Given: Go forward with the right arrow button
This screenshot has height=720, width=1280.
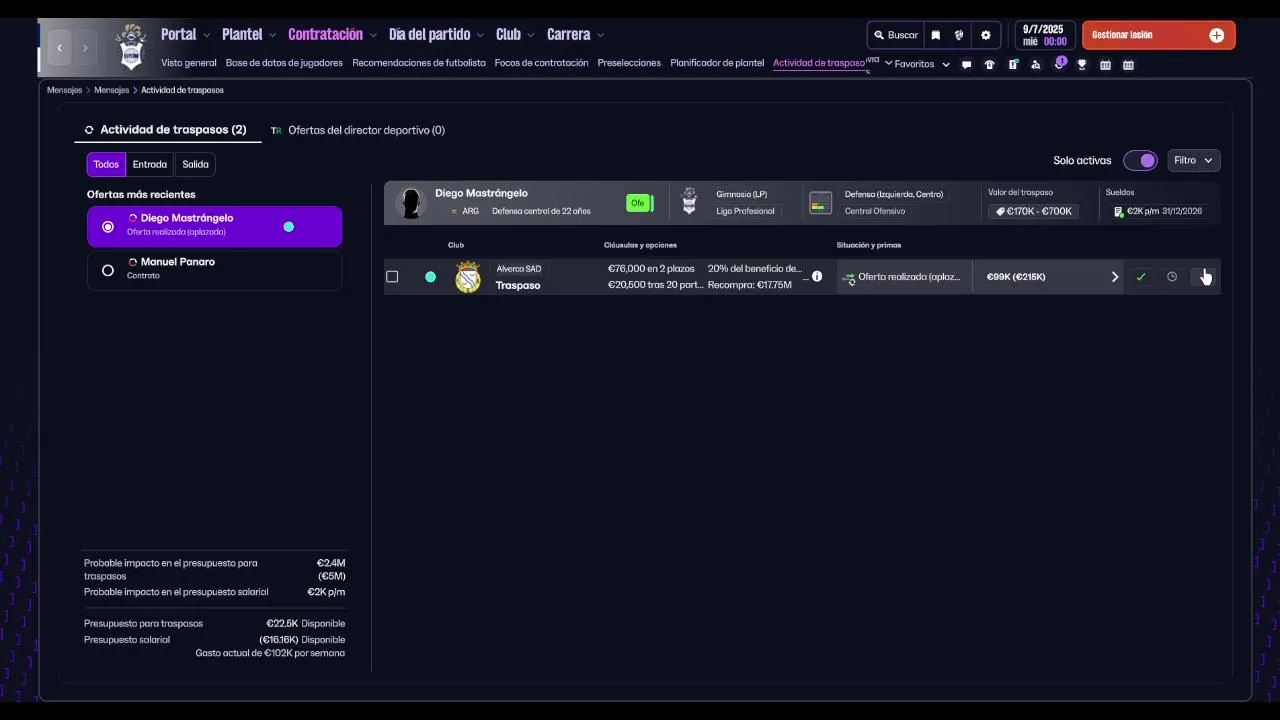Looking at the screenshot, I should click(x=85, y=47).
